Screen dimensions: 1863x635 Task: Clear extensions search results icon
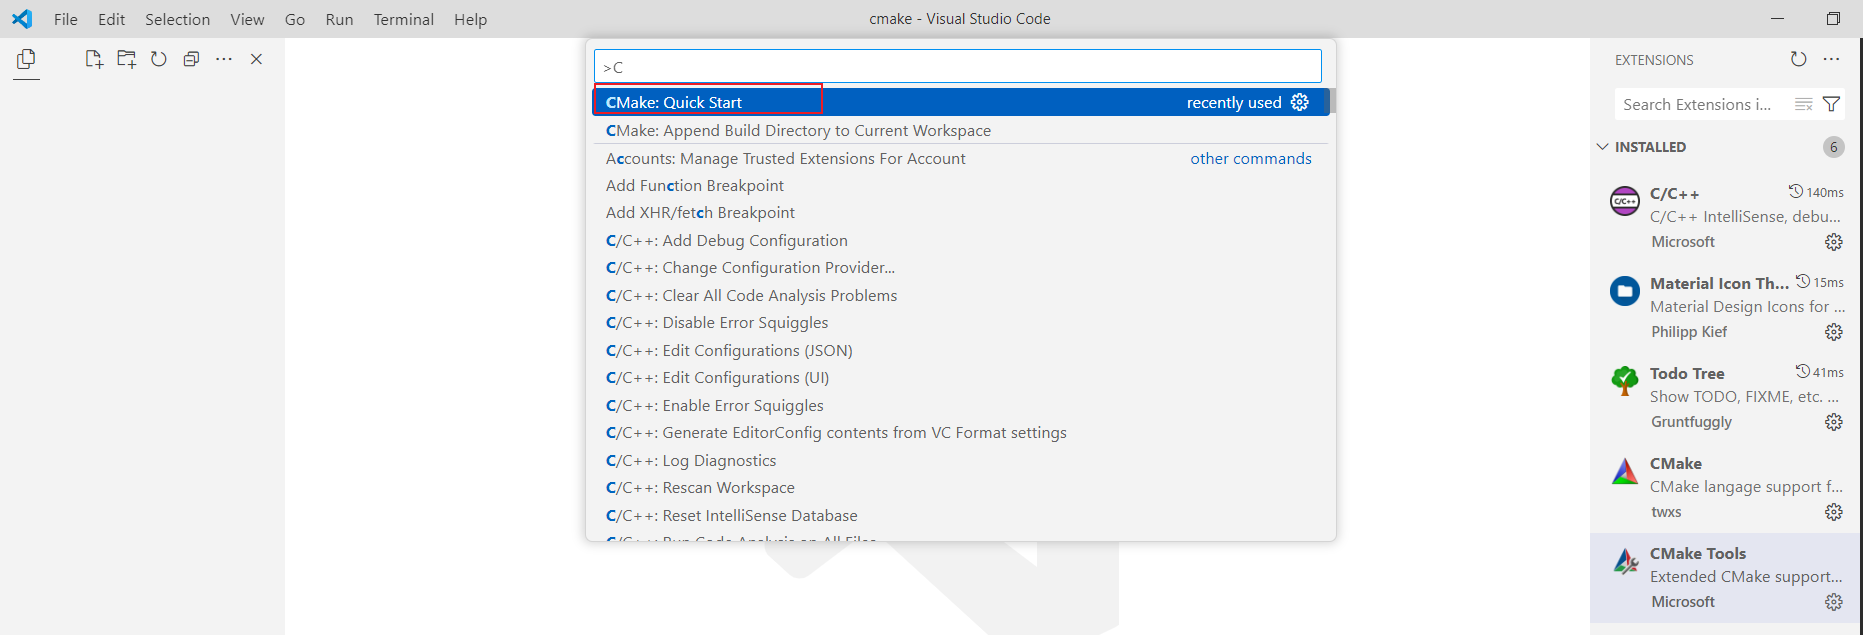[x=1804, y=104]
